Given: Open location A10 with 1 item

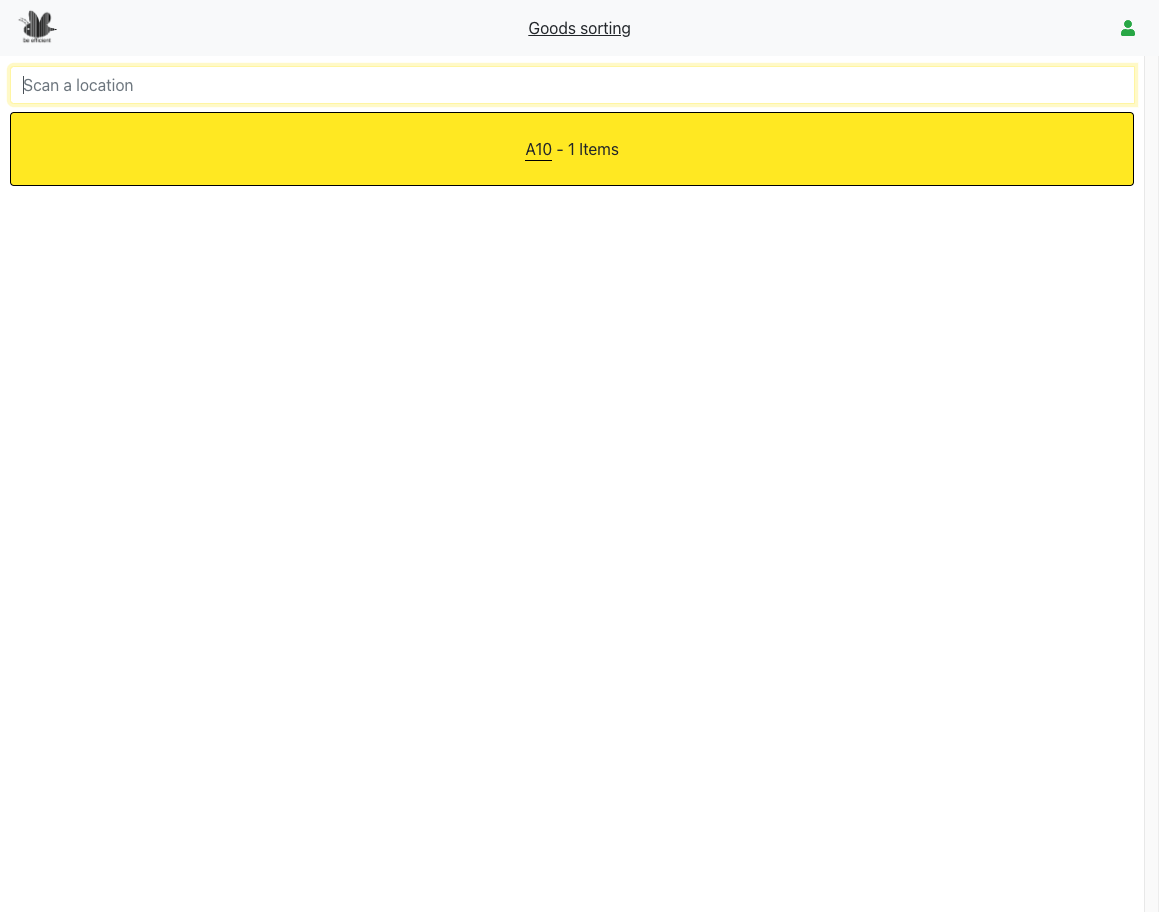Looking at the screenshot, I should [x=572, y=149].
